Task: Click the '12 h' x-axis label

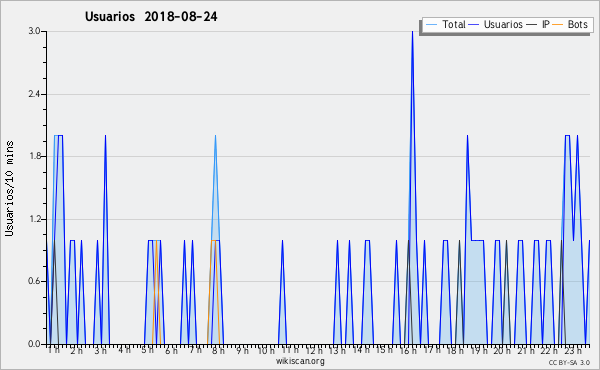Action: click(x=314, y=350)
